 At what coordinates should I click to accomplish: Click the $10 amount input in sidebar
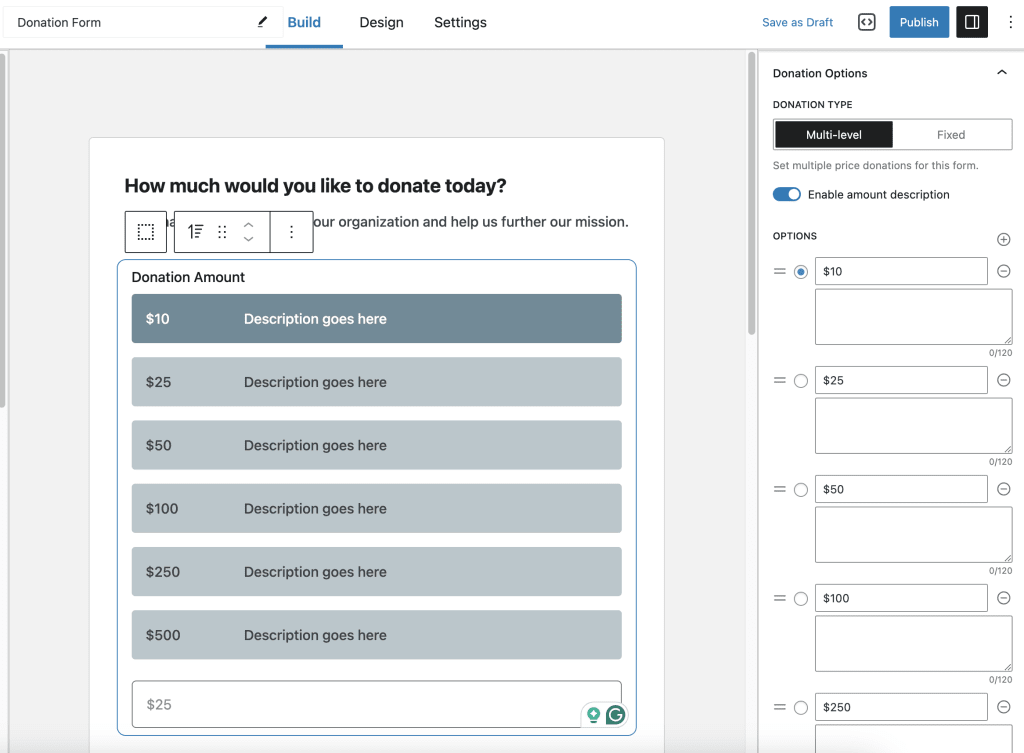click(x=901, y=271)
